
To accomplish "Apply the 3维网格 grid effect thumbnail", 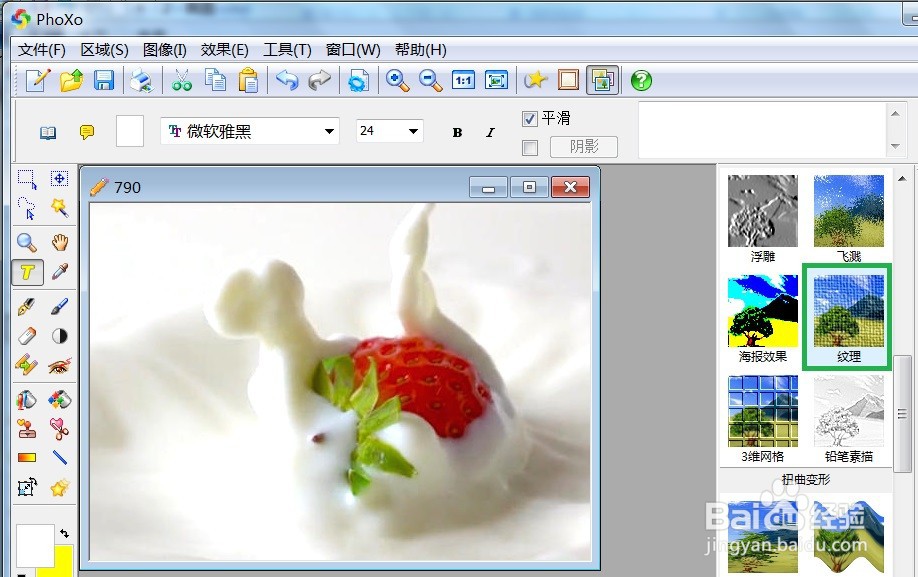I will click(762, 411).
